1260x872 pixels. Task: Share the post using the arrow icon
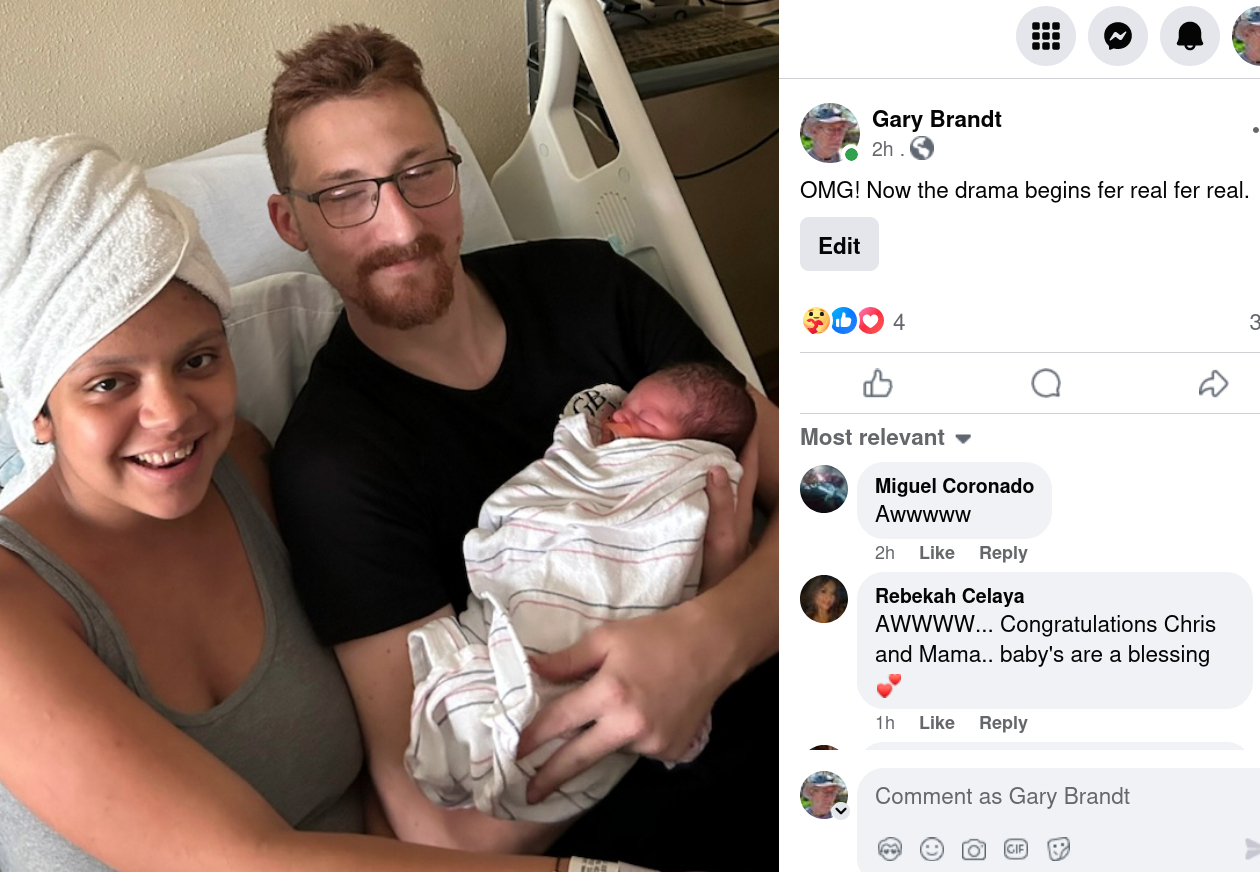coord(1213,383)
